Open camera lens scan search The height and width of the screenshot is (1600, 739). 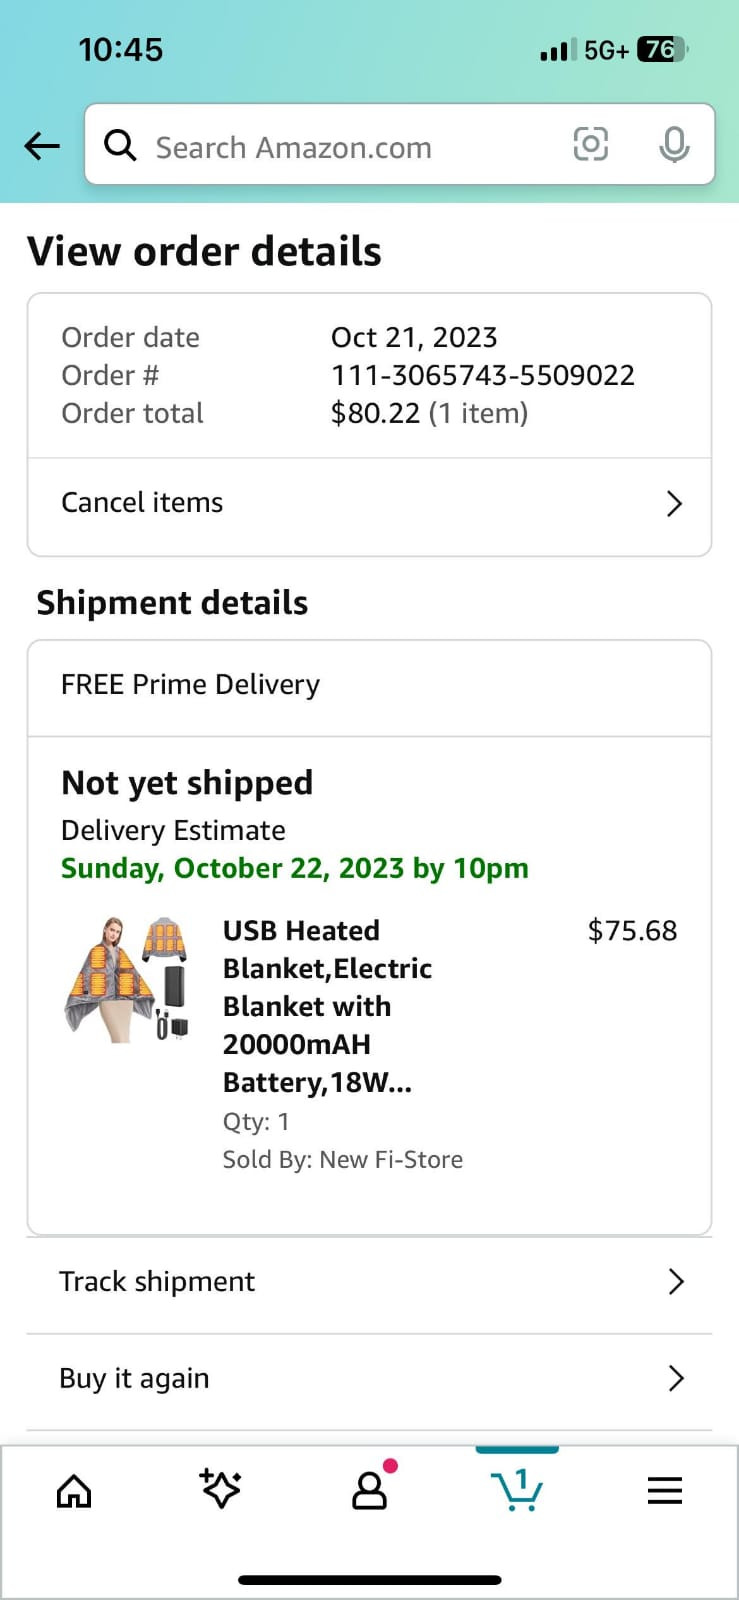point(590,145)
